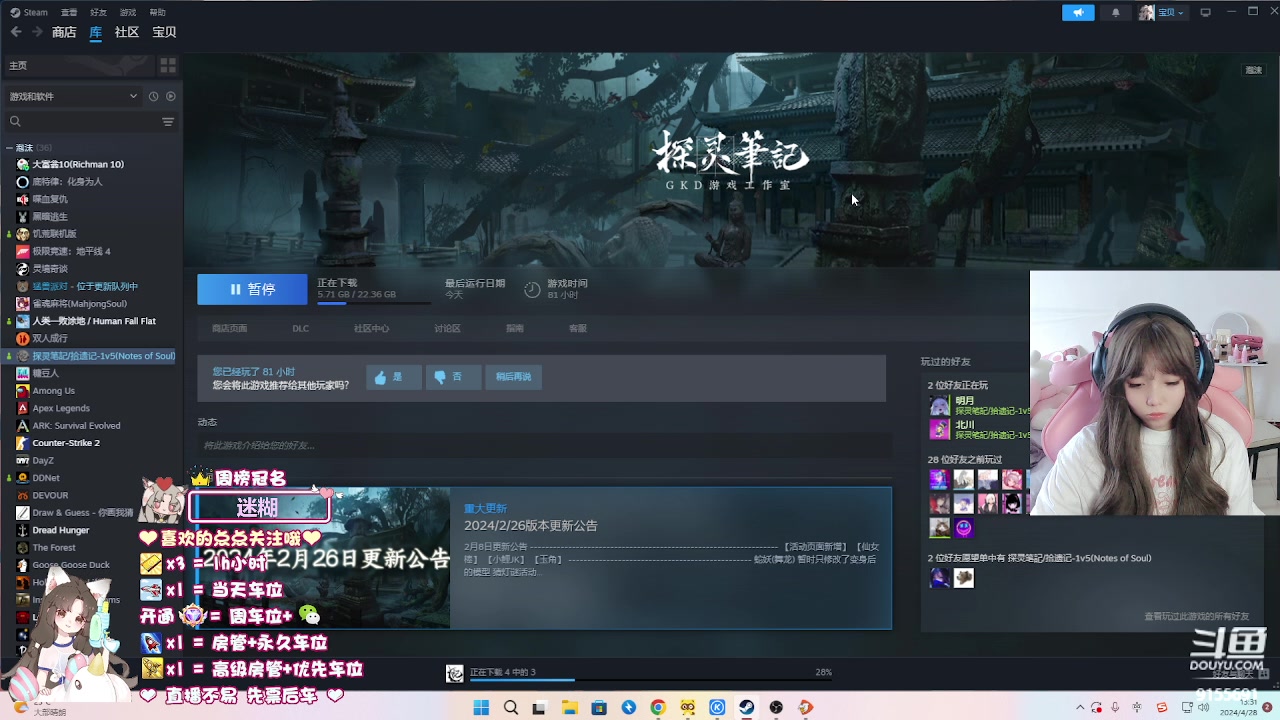Go to 社区 tab
Viewport: 1280px width, 720px height.
click(127, 32)
